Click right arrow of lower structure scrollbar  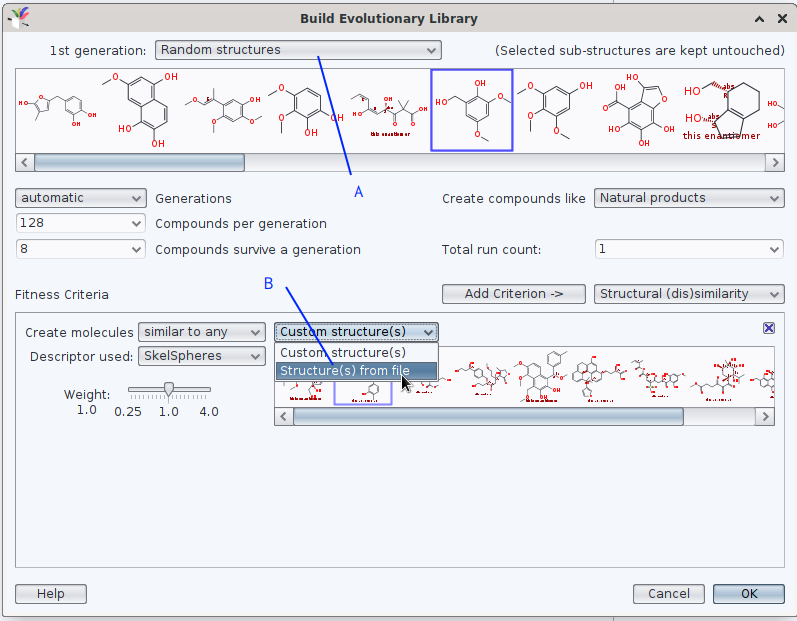click(765, 417)
